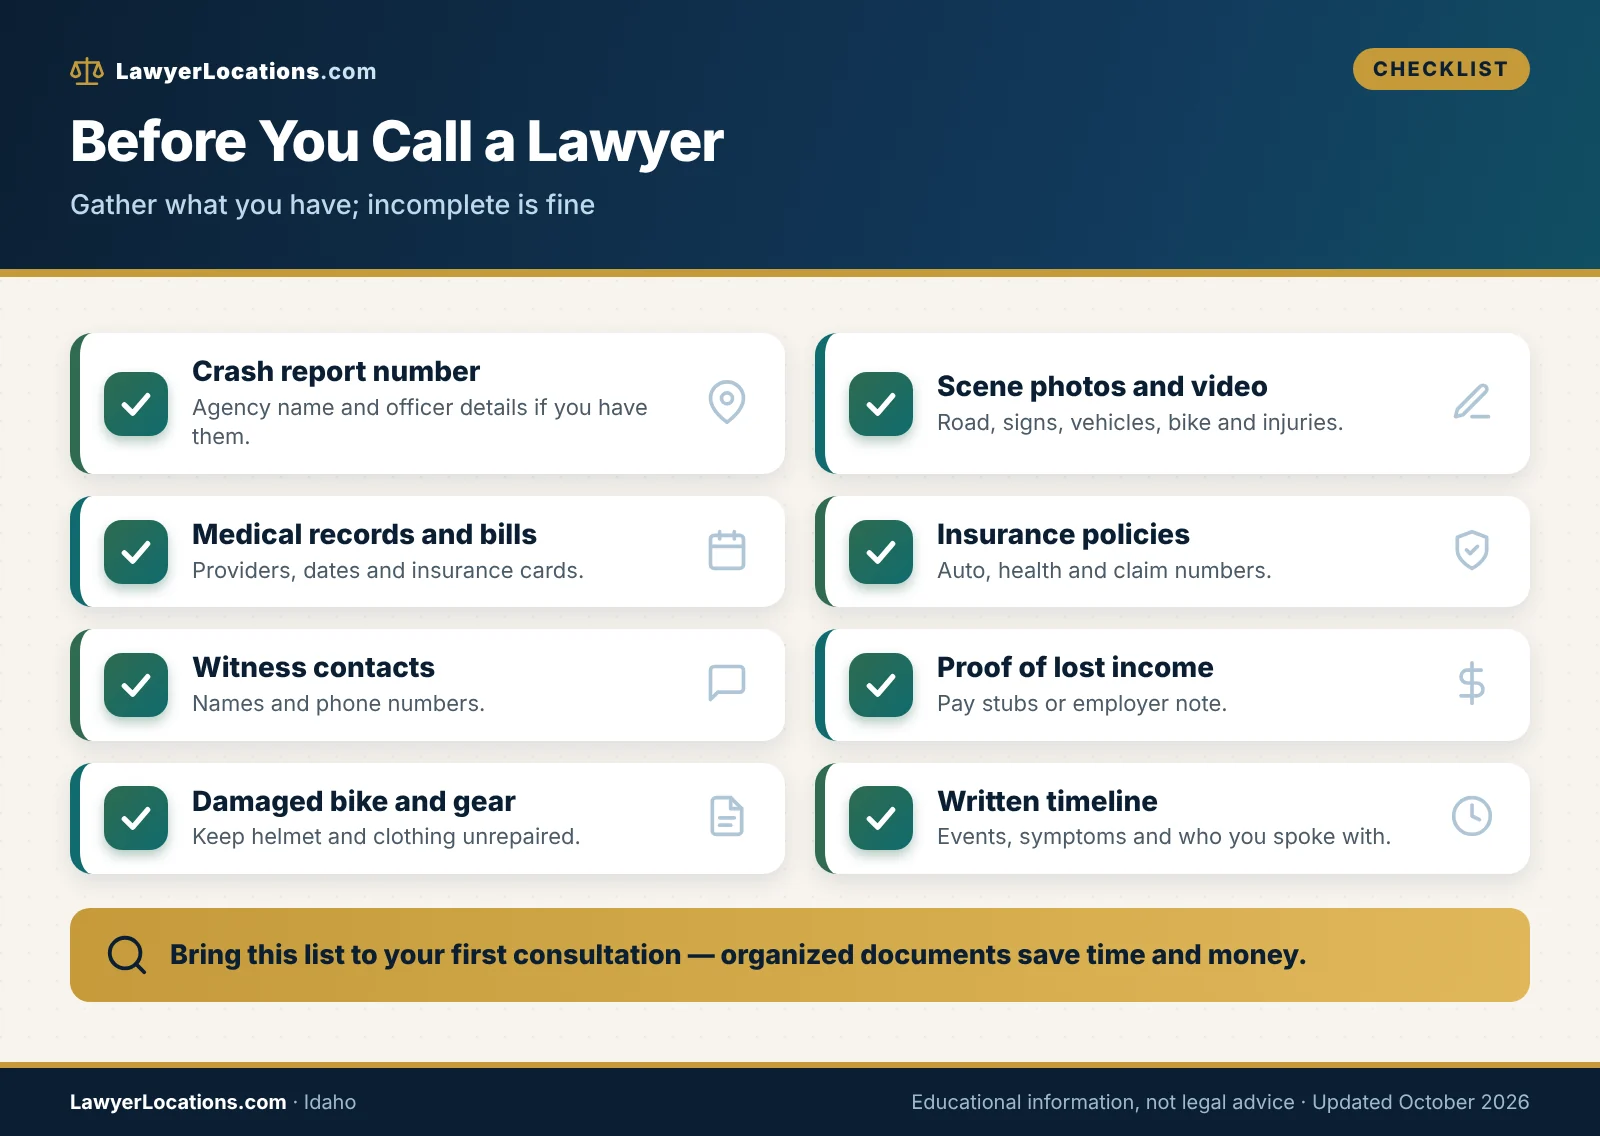Click the 'Educational information, not legal advice' footer note

[x=1103, y=1102]
